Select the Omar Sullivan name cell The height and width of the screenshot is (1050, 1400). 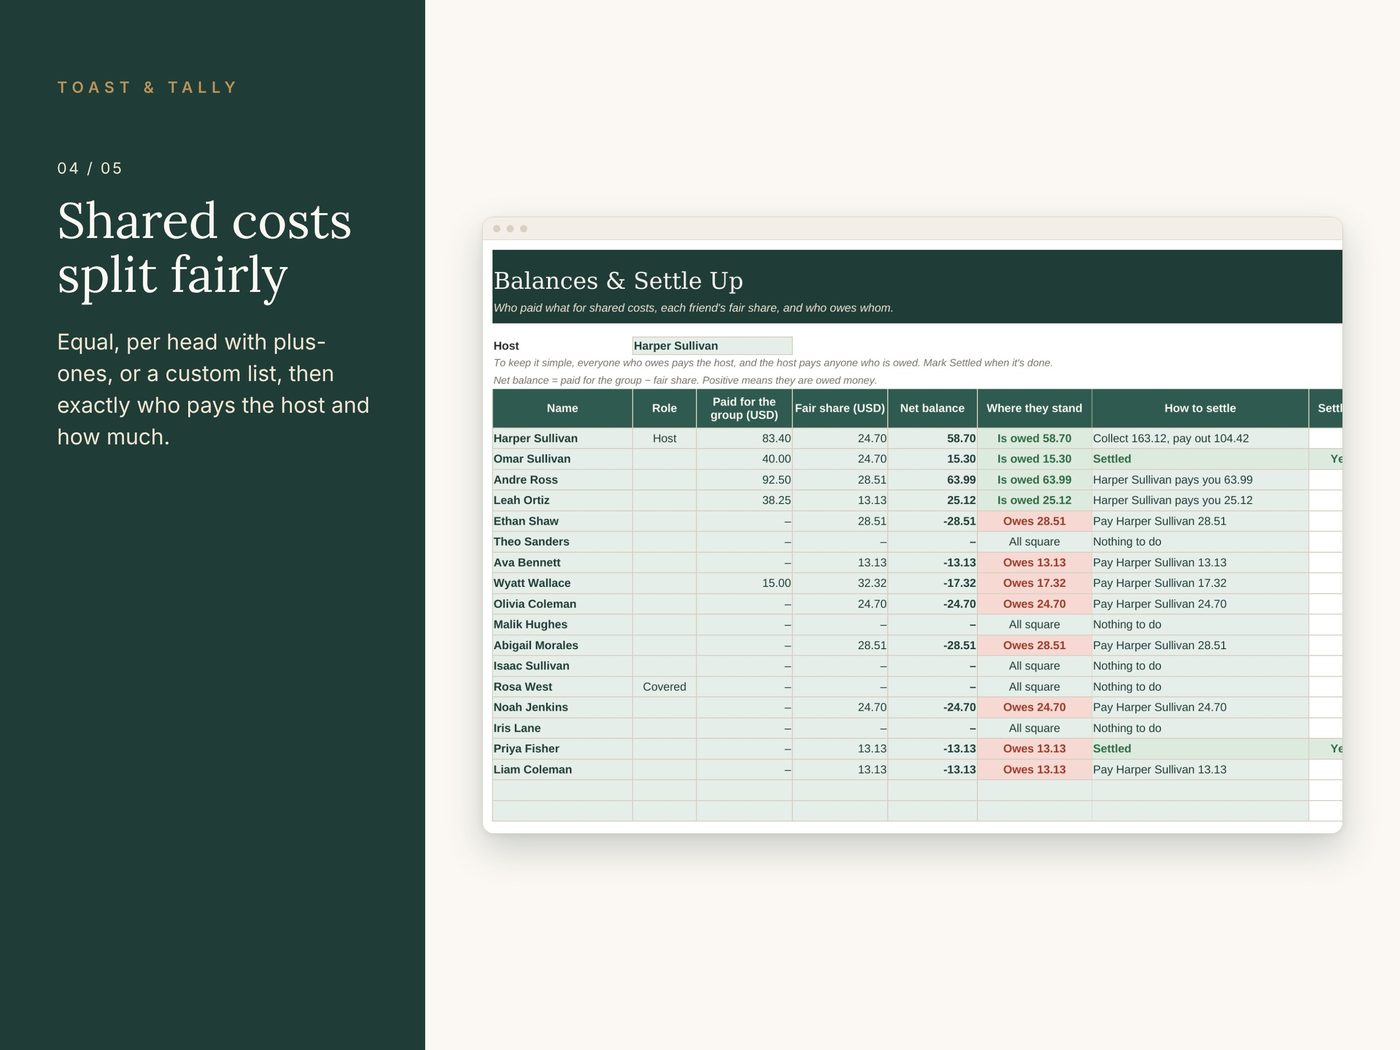coord(562,459)
